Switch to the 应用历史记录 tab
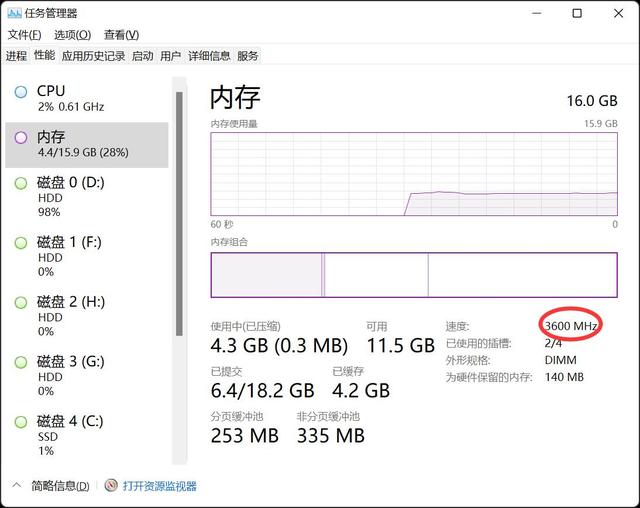 (x=93, y=55)
